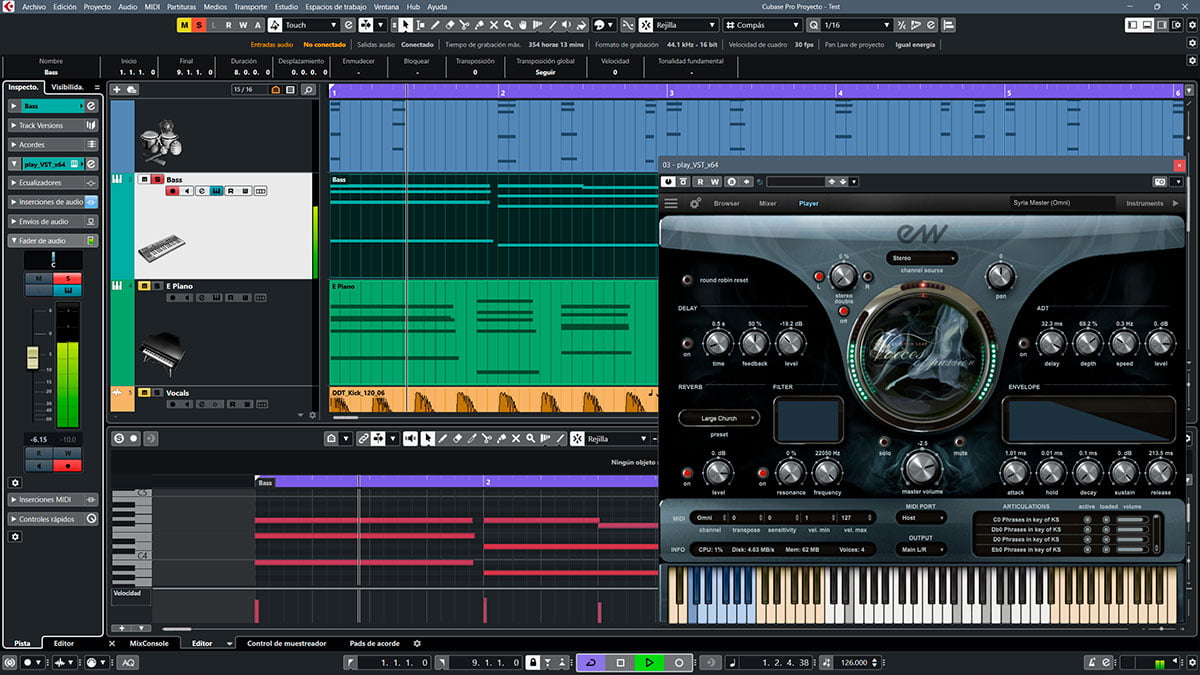Mute the E Piano track
This screenshot has width=1200, height=675.
tap(144, 286)
